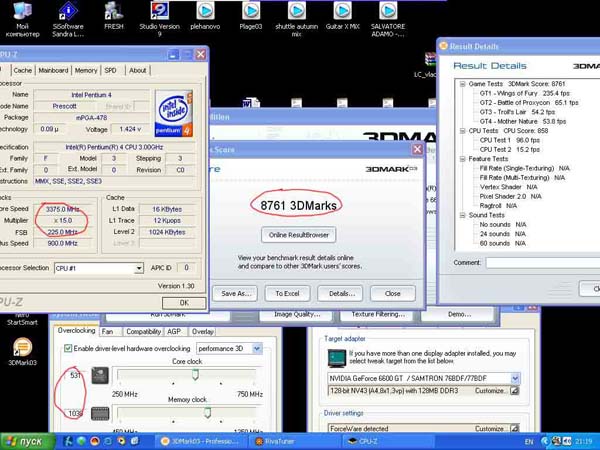Click the Memory clock chip icon
This screenshot has width=600, height=450.
point(100,414)
